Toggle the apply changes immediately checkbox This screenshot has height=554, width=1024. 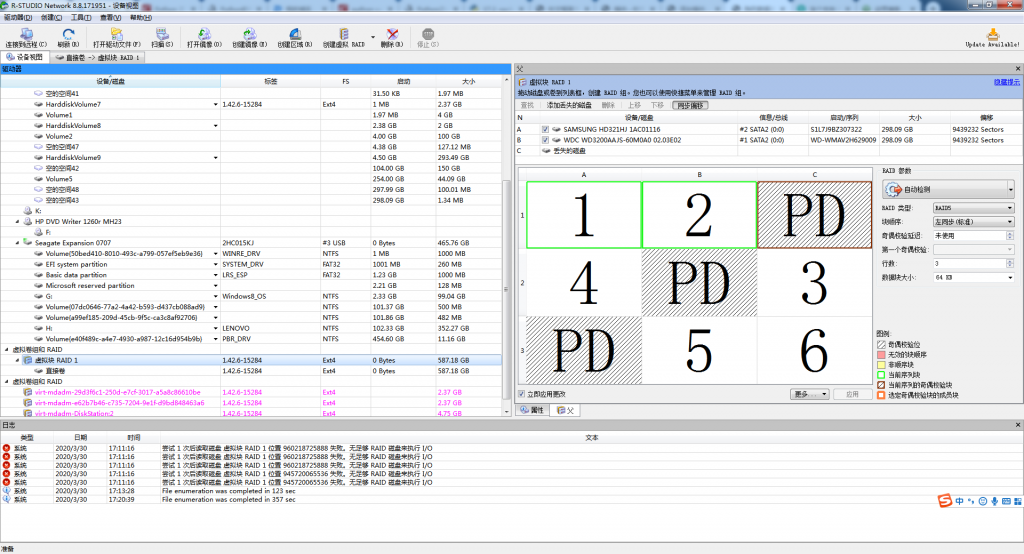(522, 394)
